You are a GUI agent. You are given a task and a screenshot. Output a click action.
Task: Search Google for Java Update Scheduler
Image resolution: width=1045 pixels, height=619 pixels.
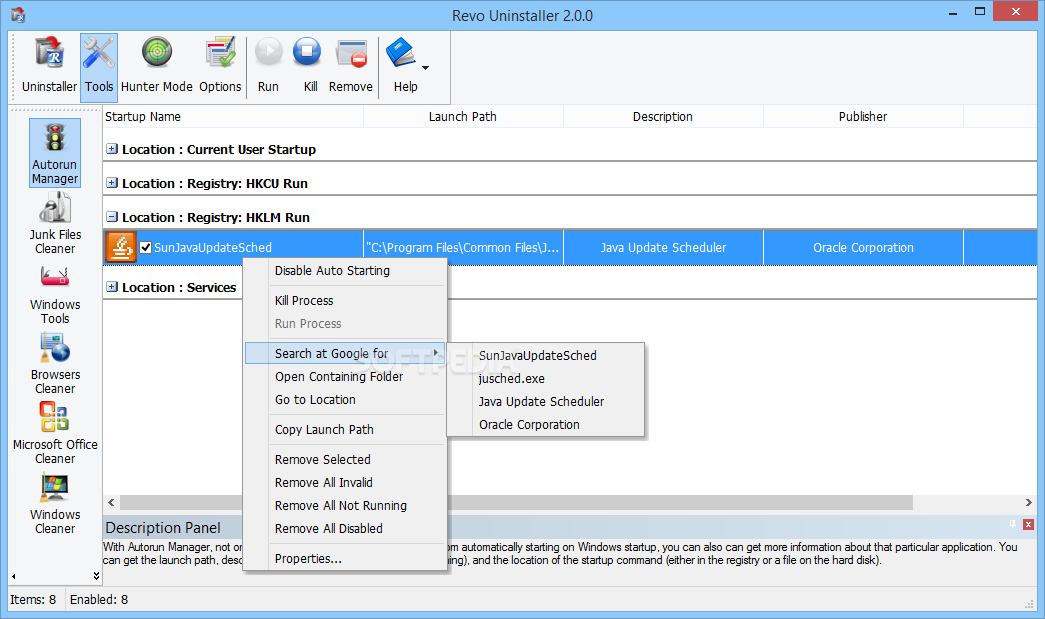coord(546,402)
